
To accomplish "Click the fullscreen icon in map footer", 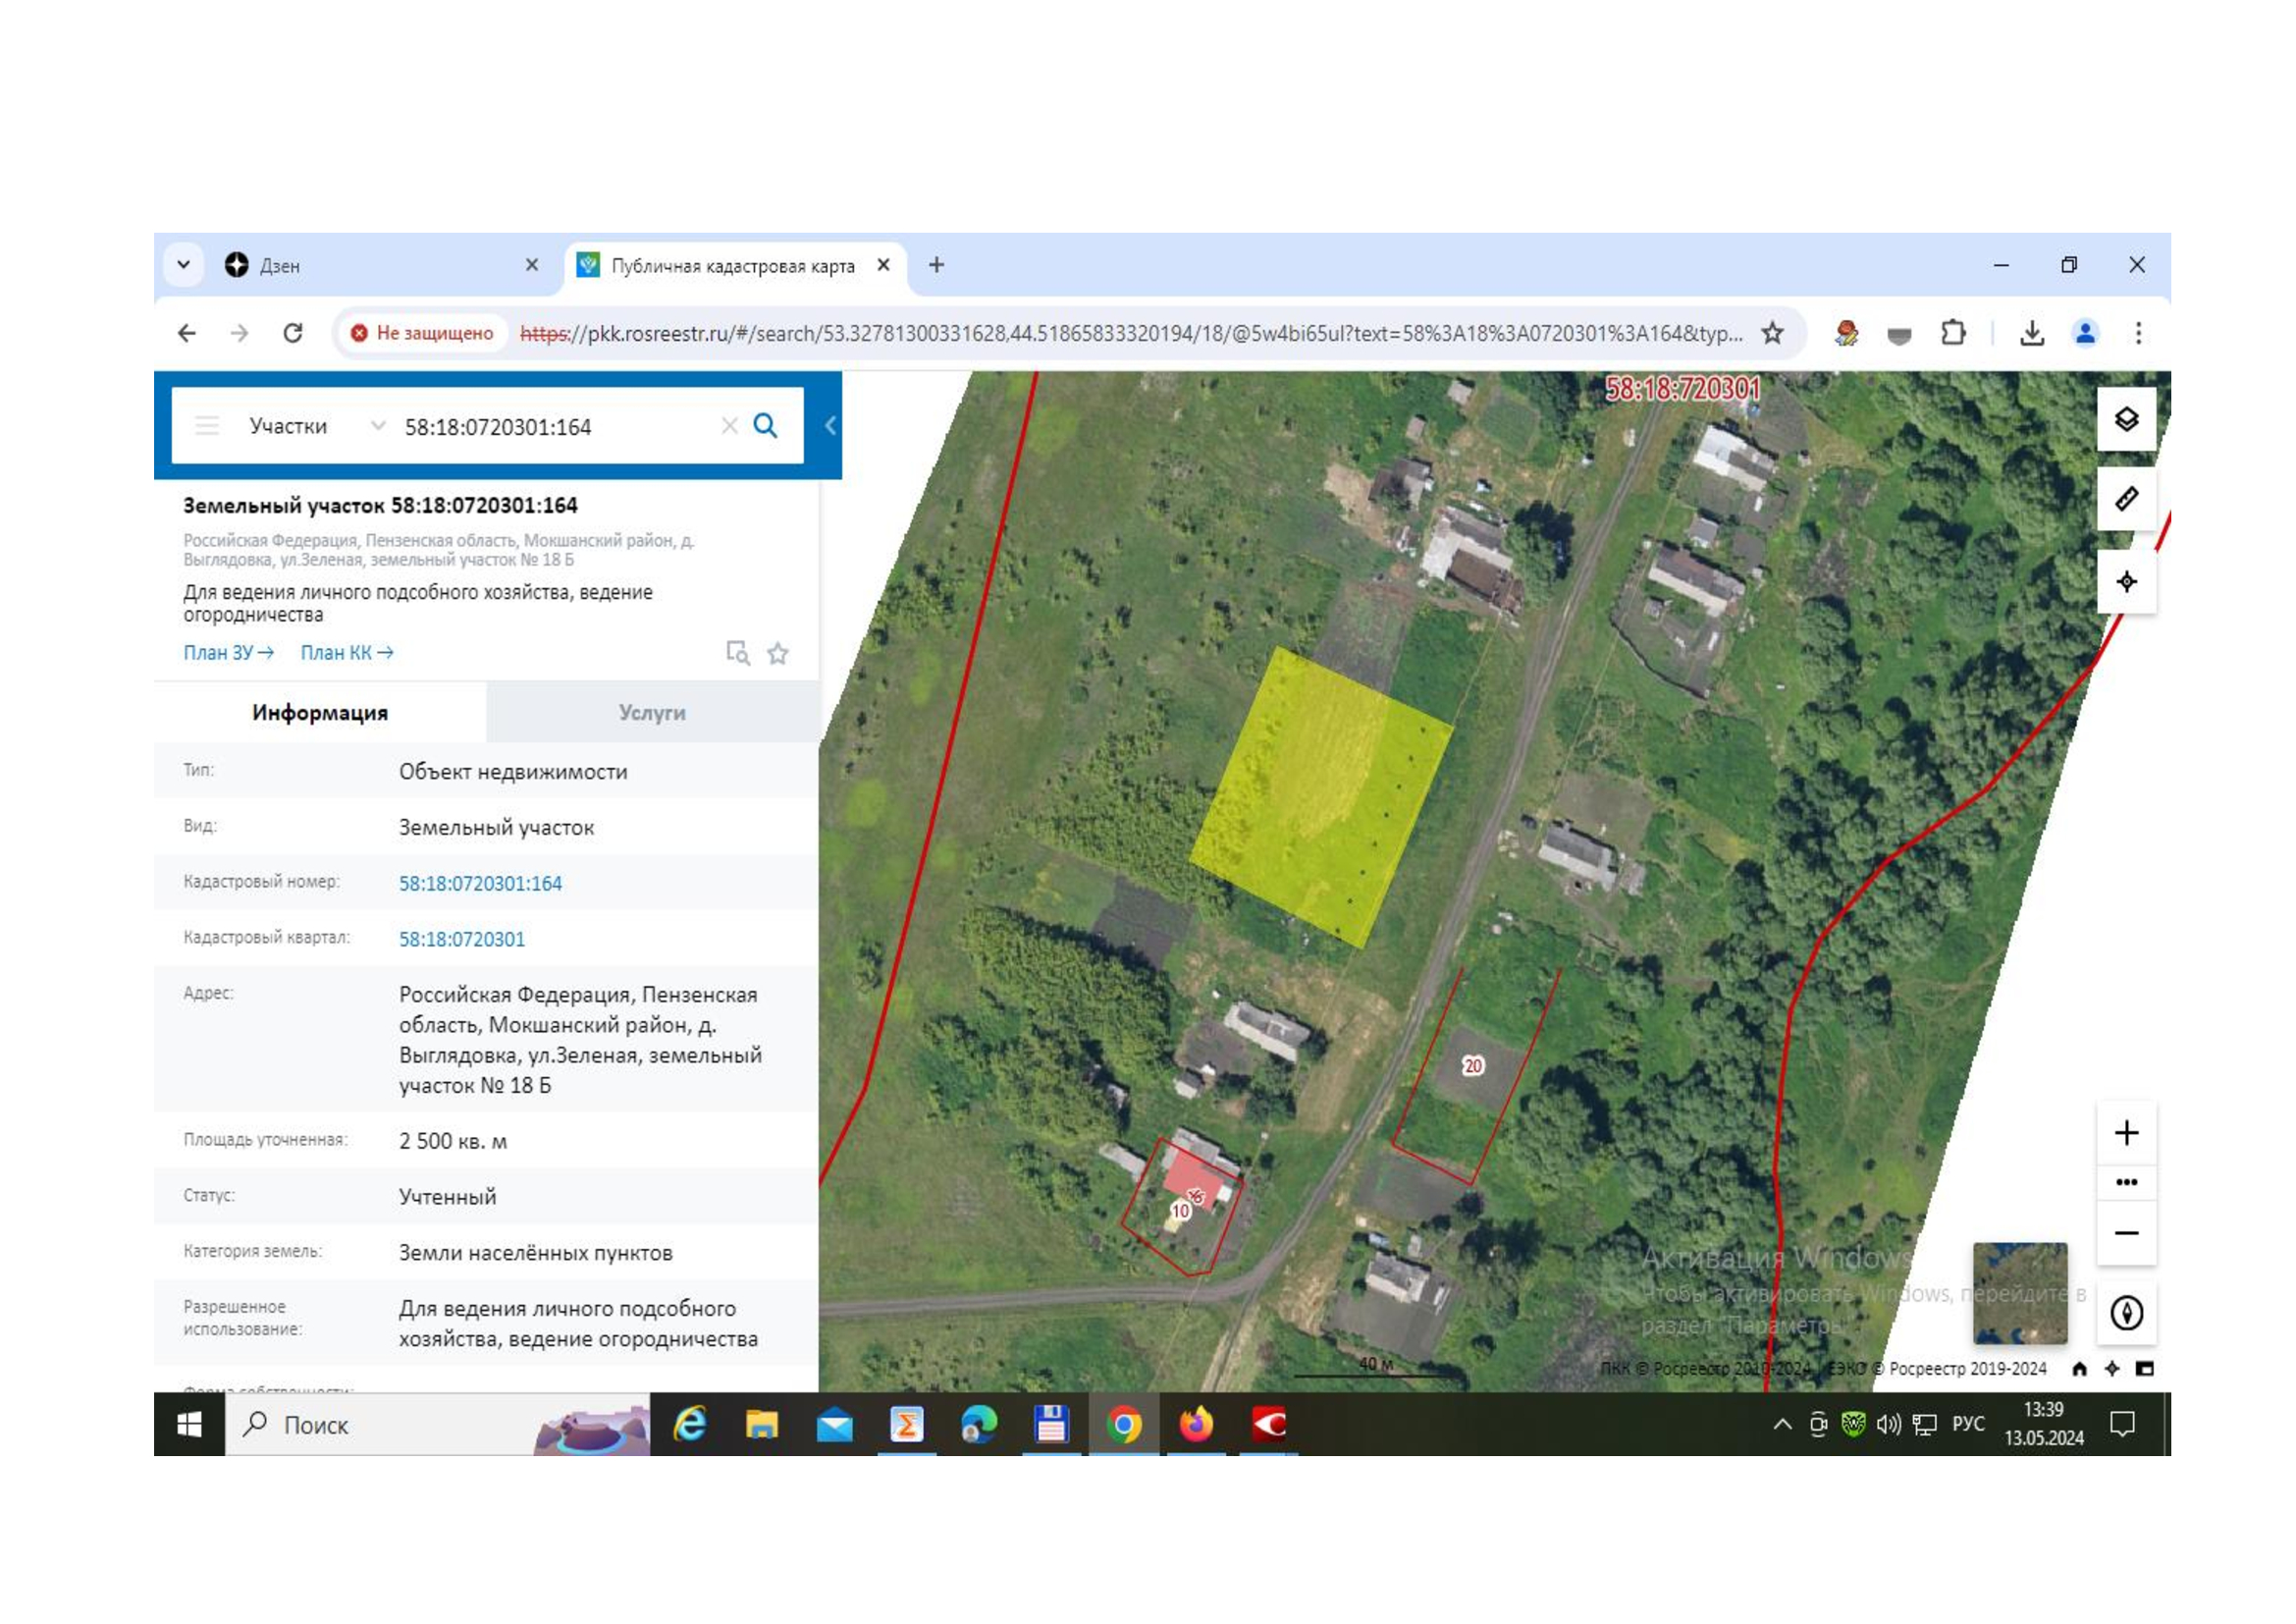I will coord(2144,1369).
